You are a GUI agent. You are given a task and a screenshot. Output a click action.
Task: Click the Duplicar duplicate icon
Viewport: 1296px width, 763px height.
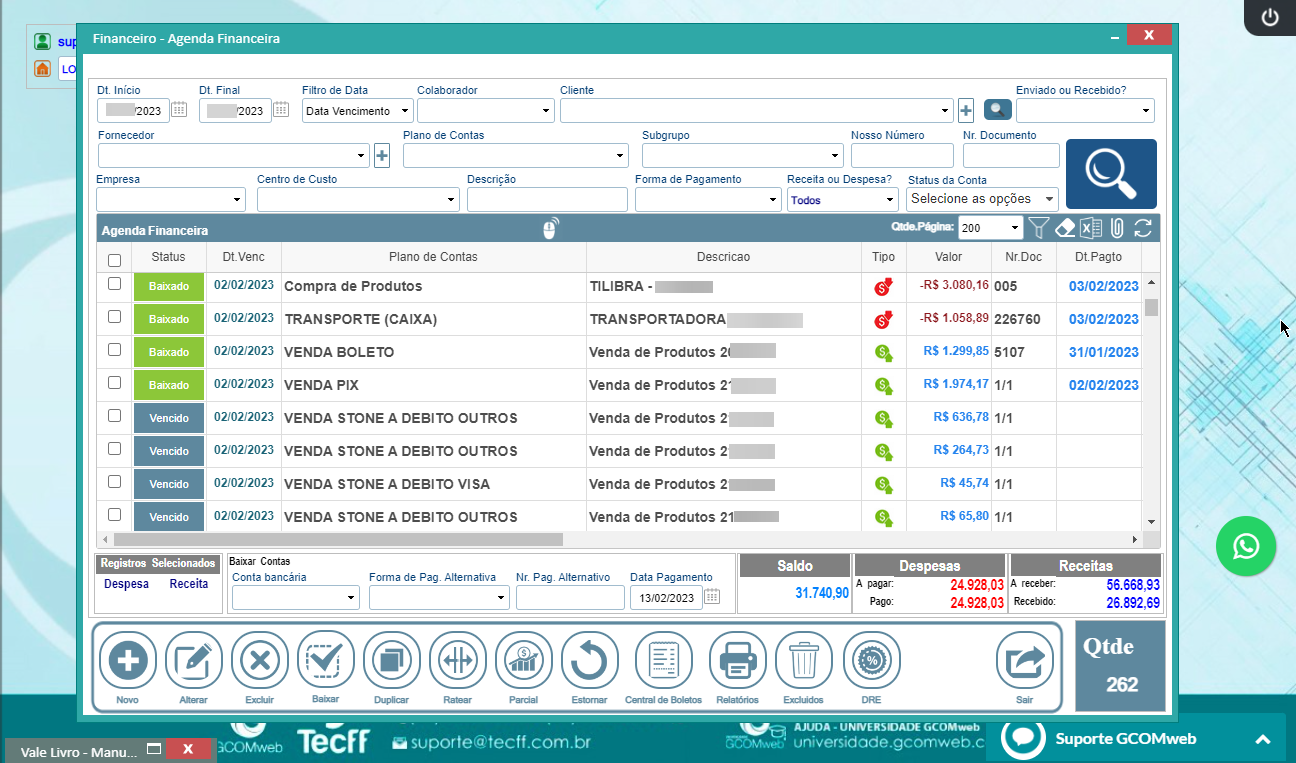pos(391,660)
